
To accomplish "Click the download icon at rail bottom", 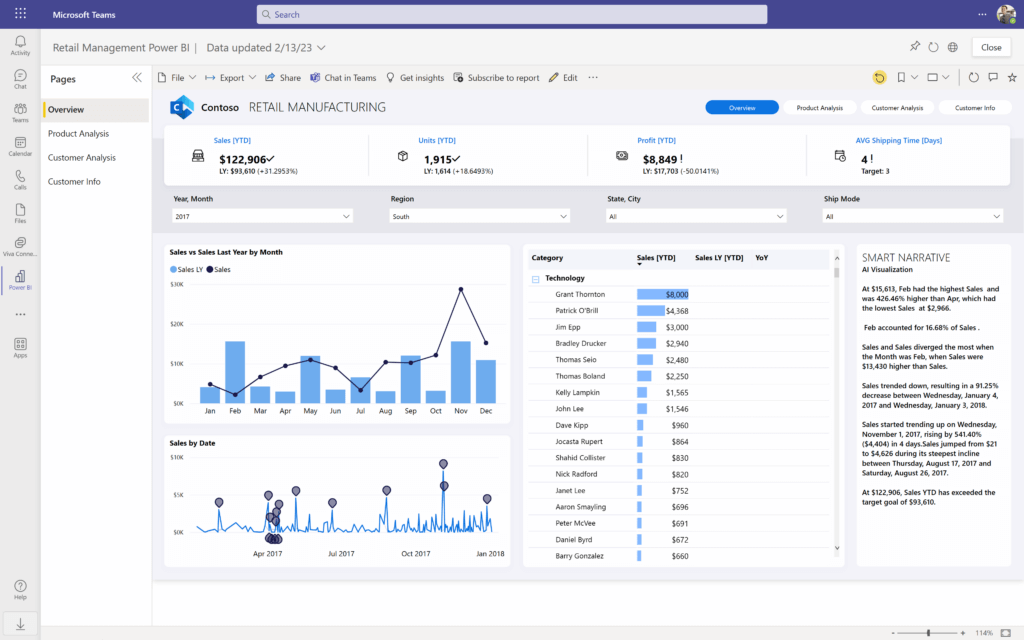I will coord(20,624).
